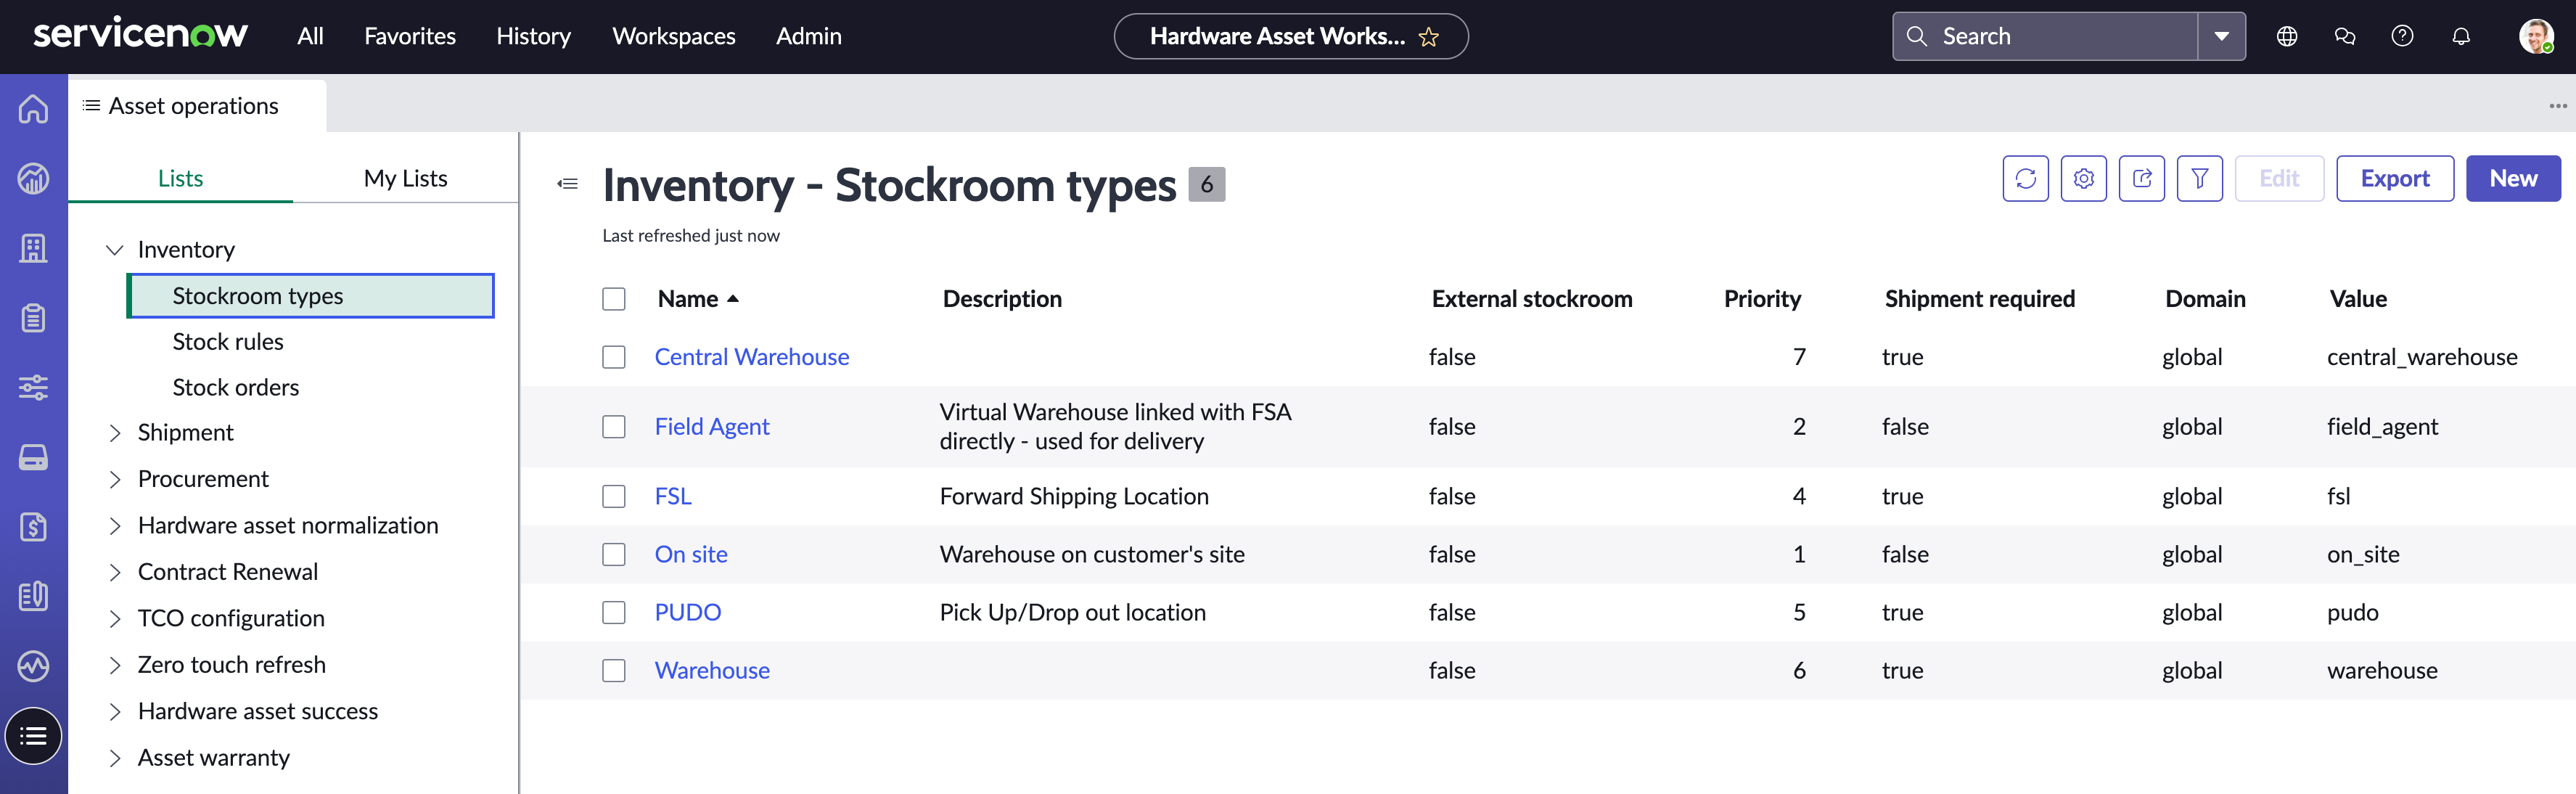Tick the select-all header checkbox

(x=614, y=299)
